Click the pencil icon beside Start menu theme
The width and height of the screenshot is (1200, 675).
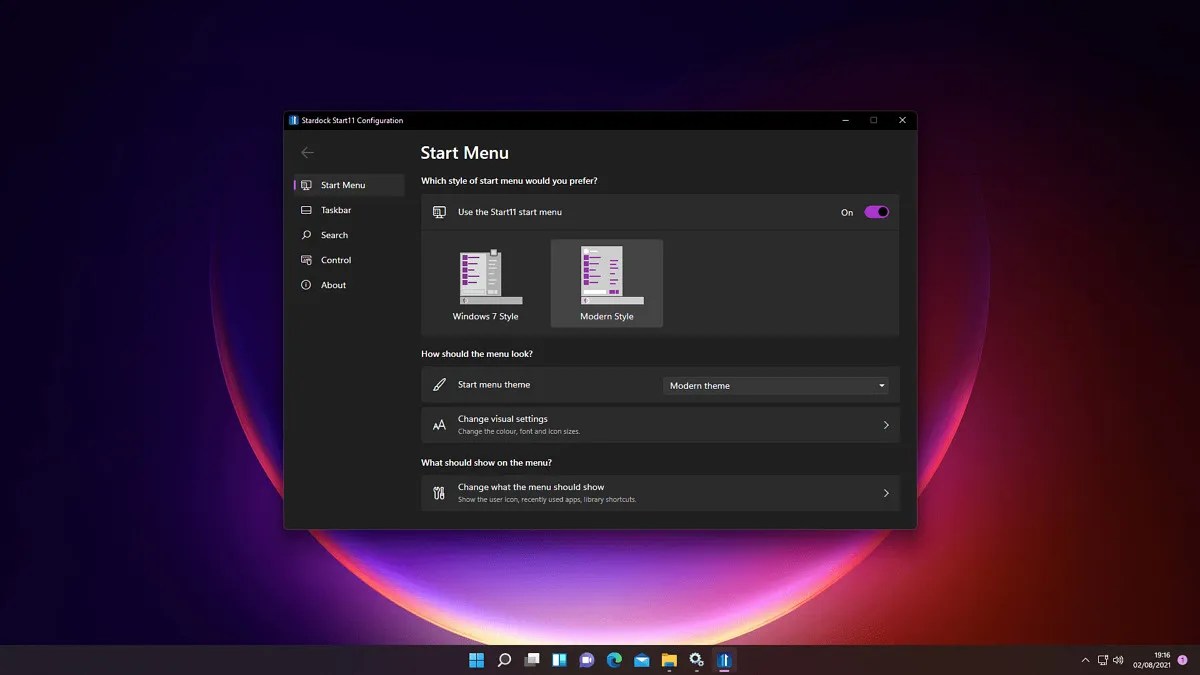click(x=438, y=384)
